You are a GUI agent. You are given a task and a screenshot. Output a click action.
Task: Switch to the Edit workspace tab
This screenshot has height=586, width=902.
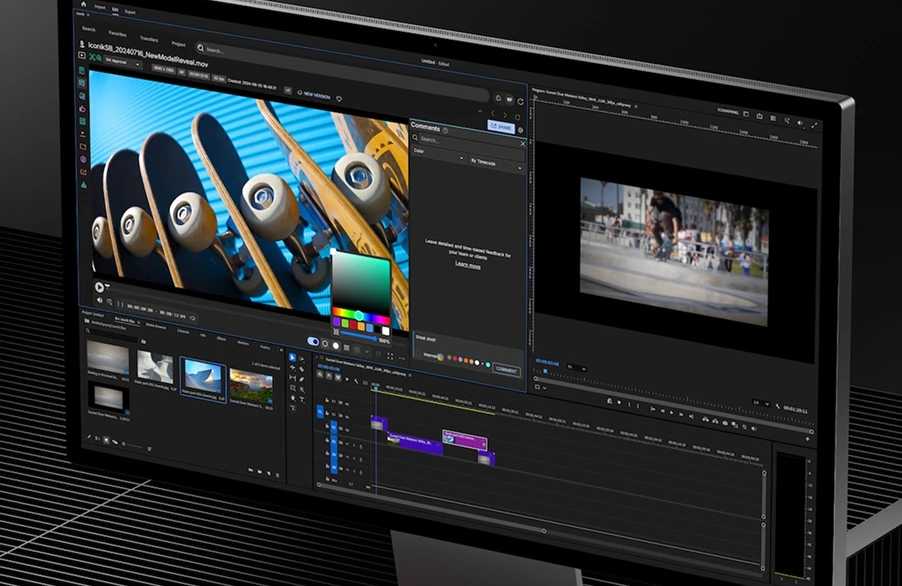[x=115, y=10]
